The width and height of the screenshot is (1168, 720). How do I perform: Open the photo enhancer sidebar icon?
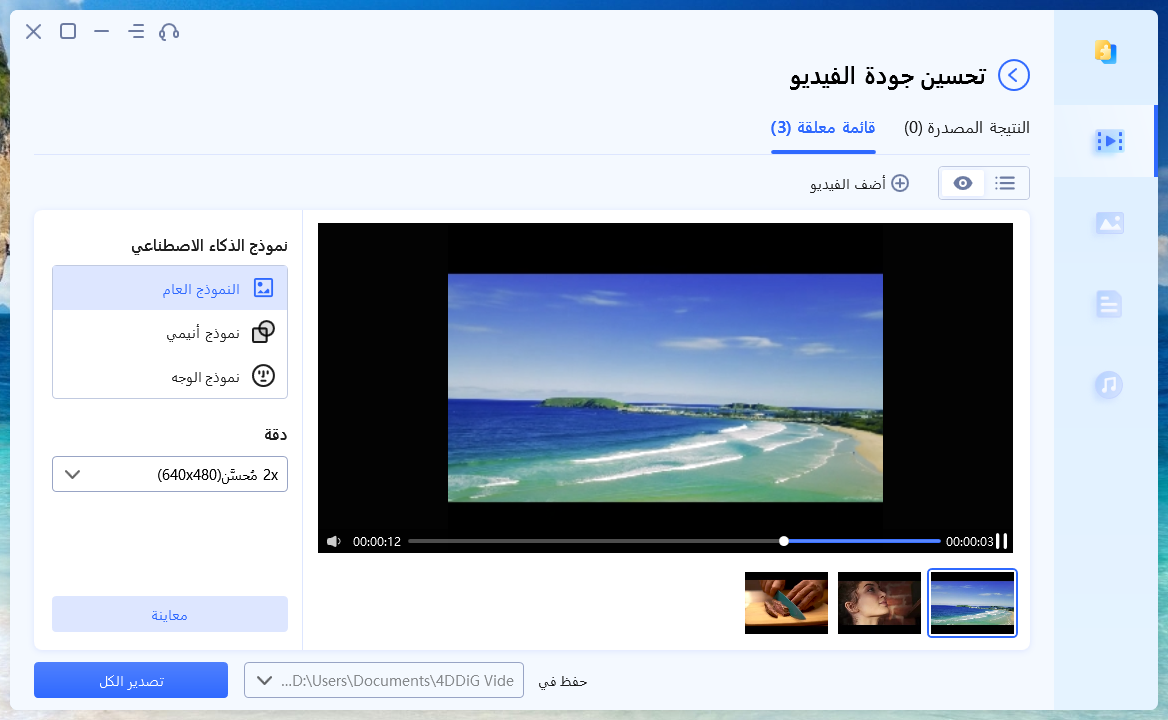pos(1109,224)
